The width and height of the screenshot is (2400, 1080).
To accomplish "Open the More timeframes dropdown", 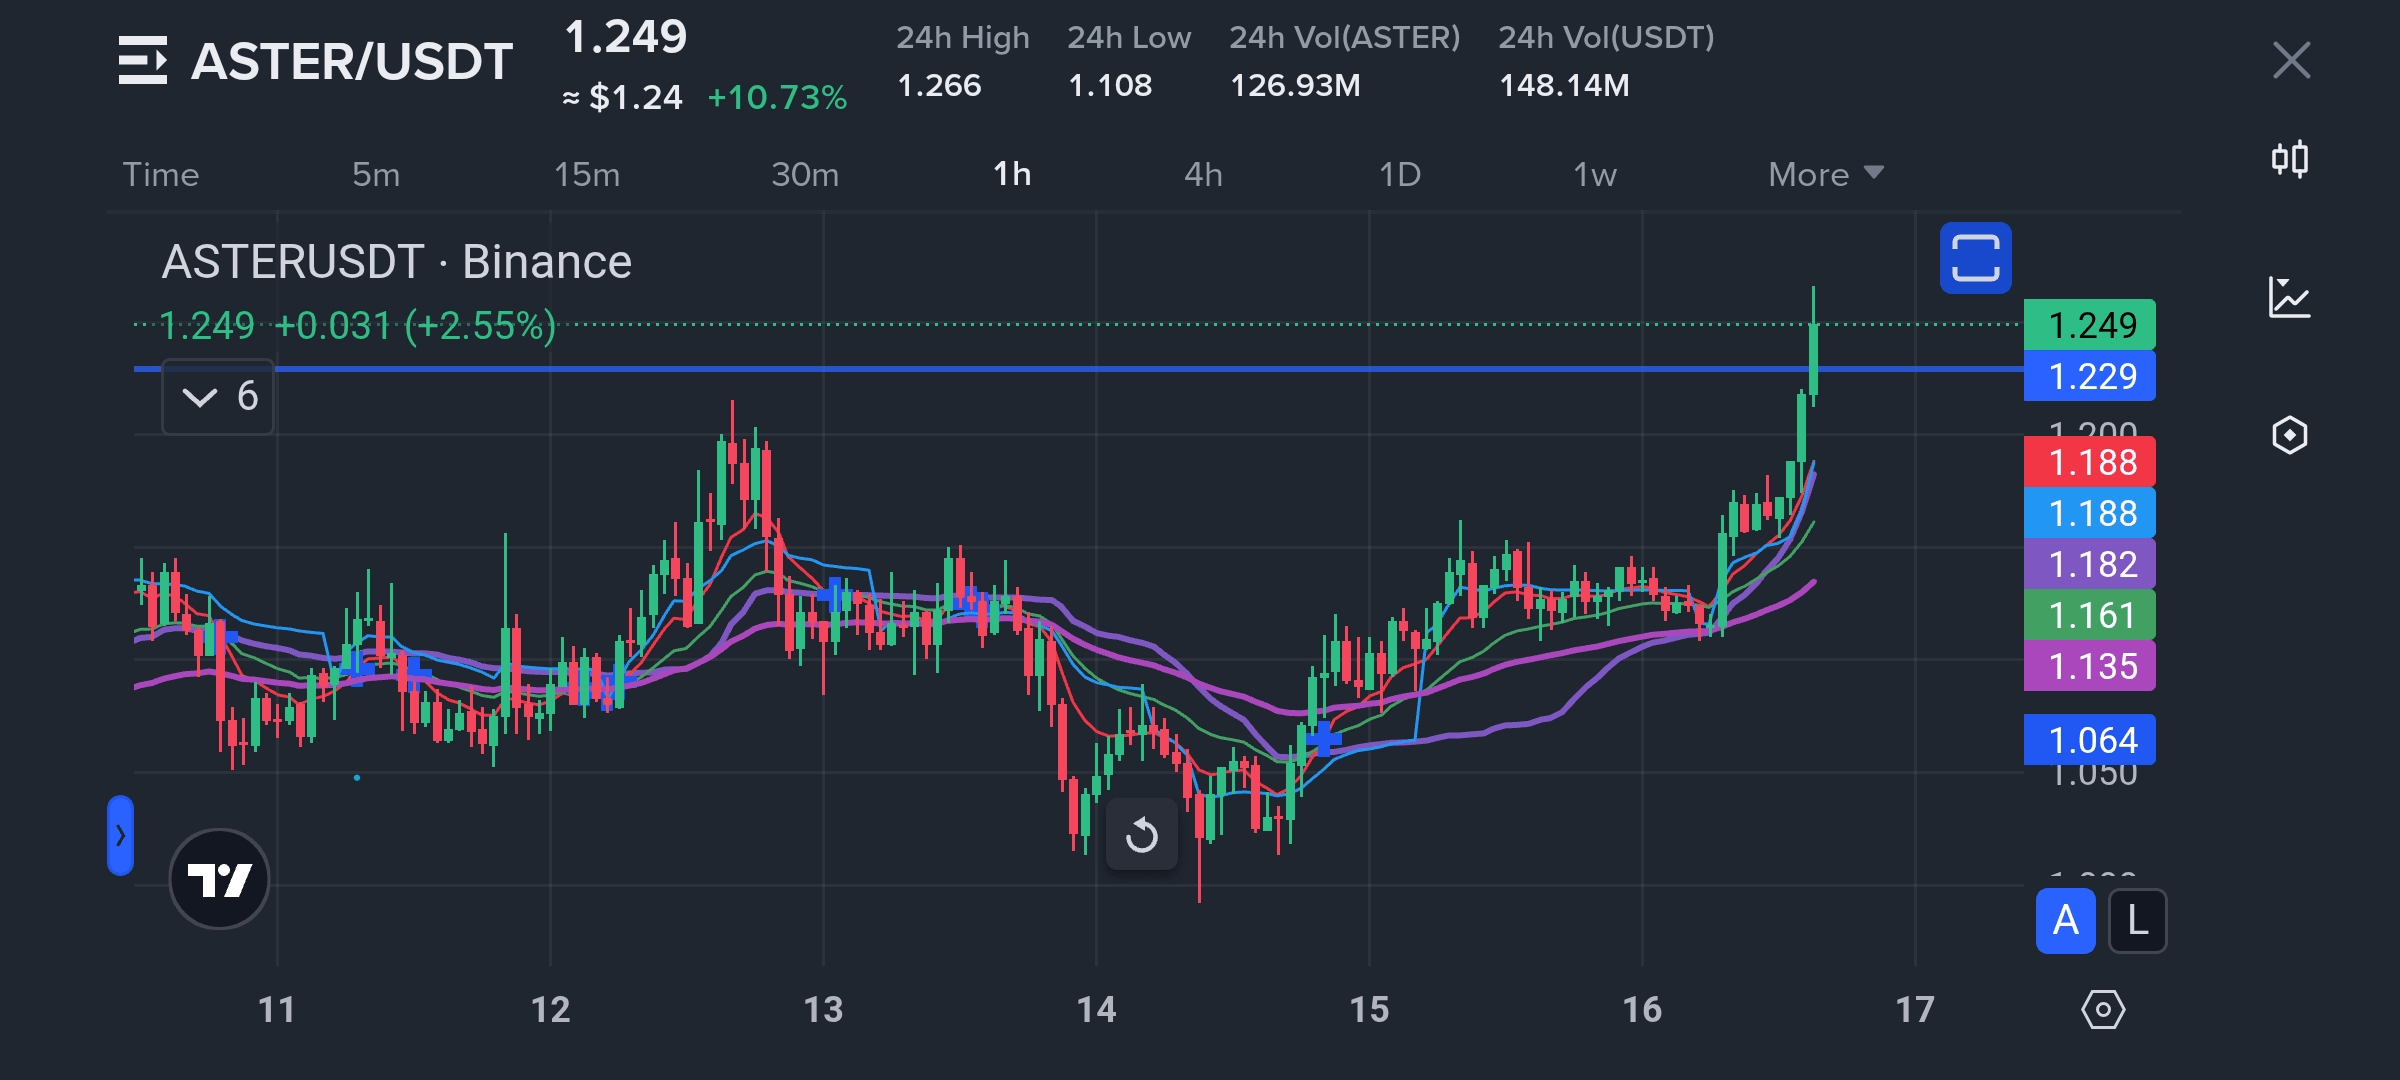I will (x=1825, y=175).
